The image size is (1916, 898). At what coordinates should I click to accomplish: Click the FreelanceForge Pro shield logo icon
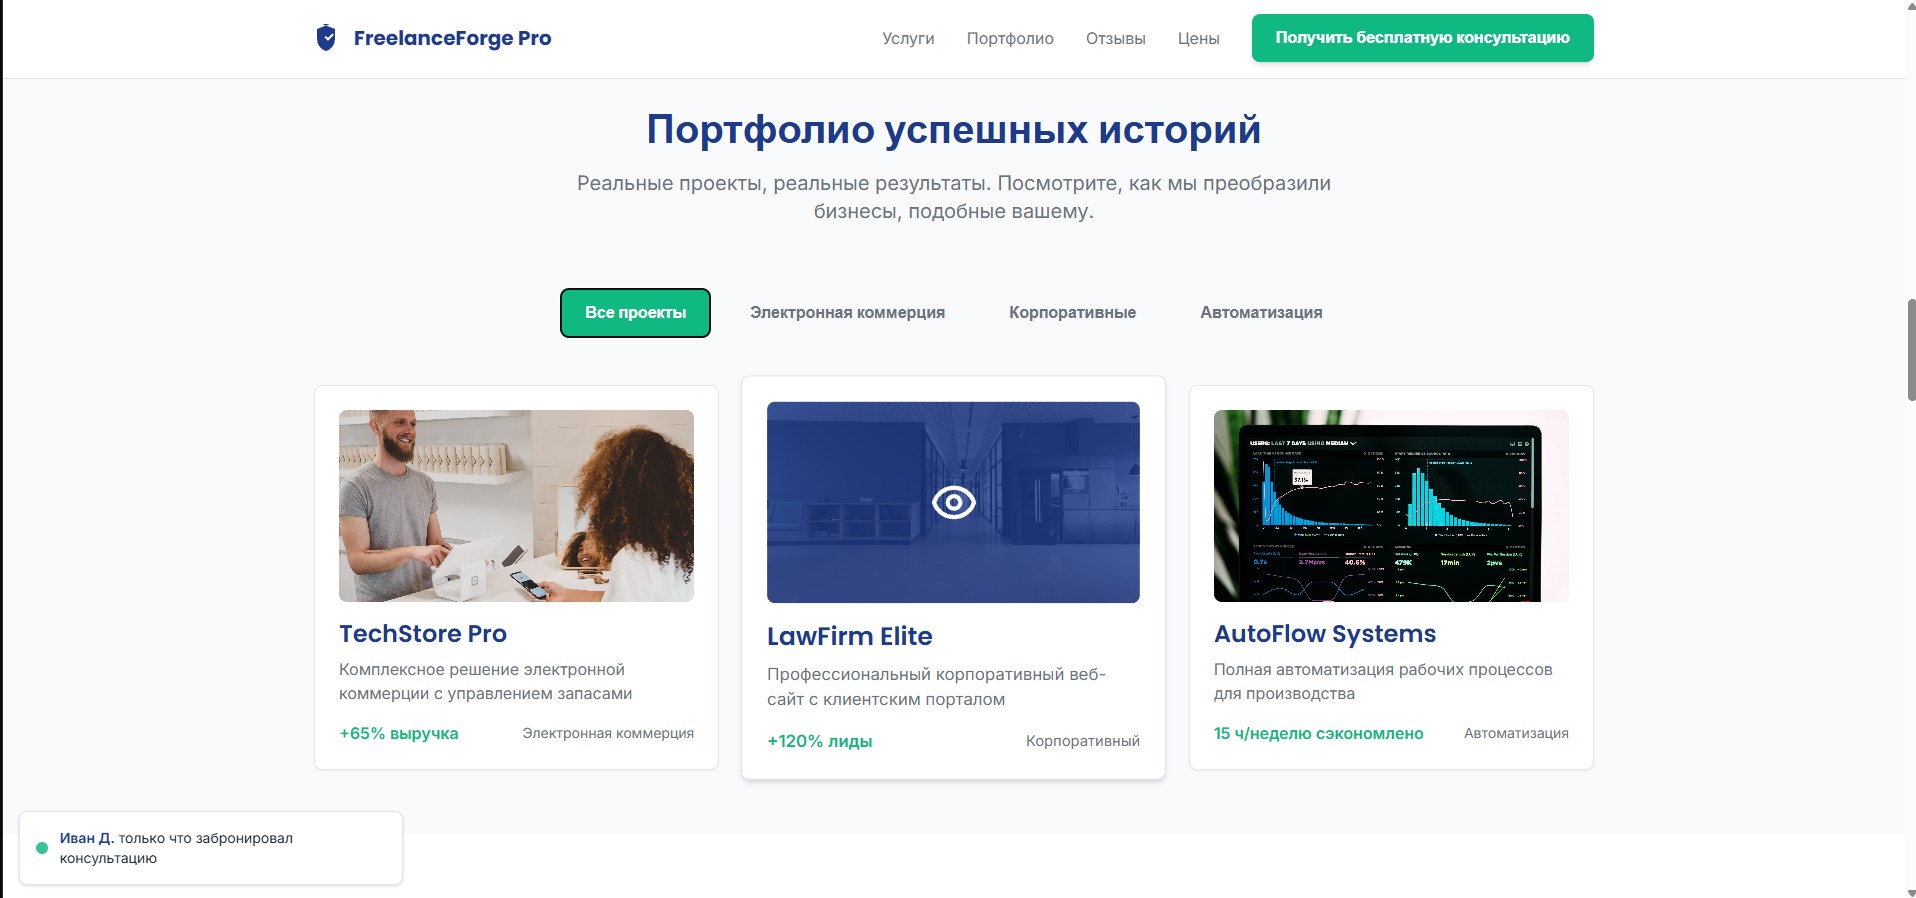click(x=326, y=38)
